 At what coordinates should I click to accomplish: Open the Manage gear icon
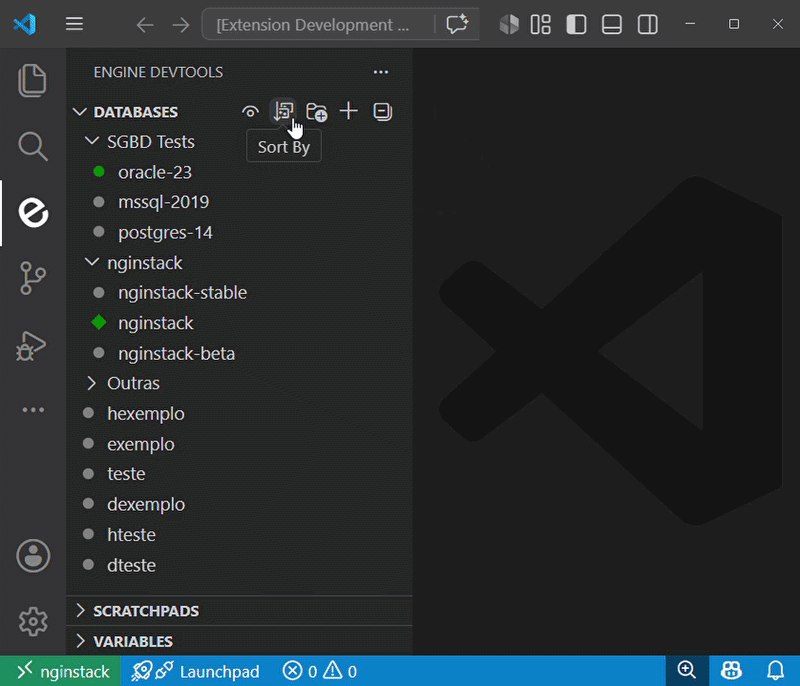[33, 621]
